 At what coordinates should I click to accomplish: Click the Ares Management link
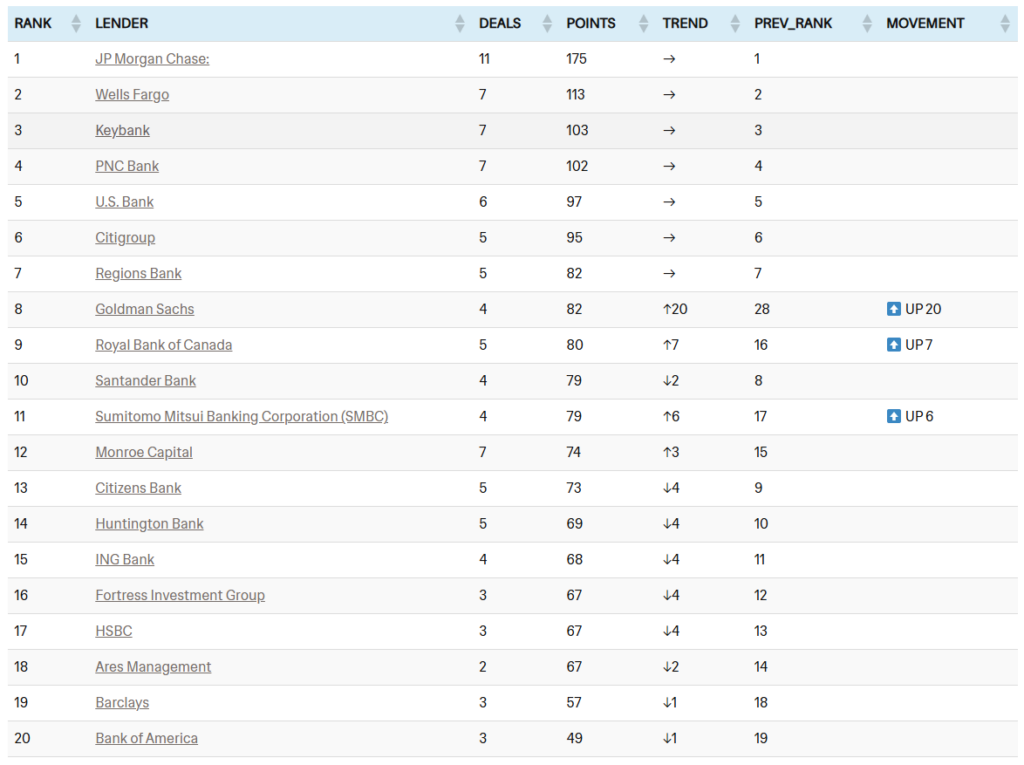153,667
